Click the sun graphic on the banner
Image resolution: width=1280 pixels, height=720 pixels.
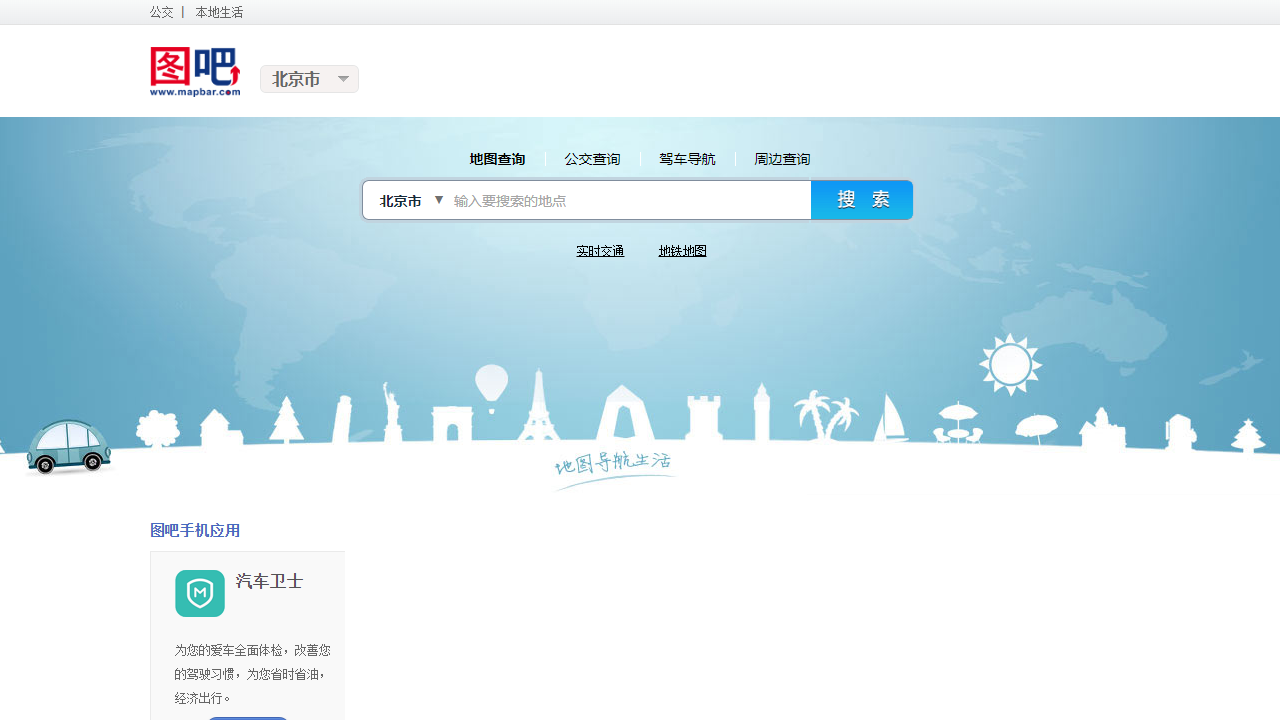[1010, 364]
